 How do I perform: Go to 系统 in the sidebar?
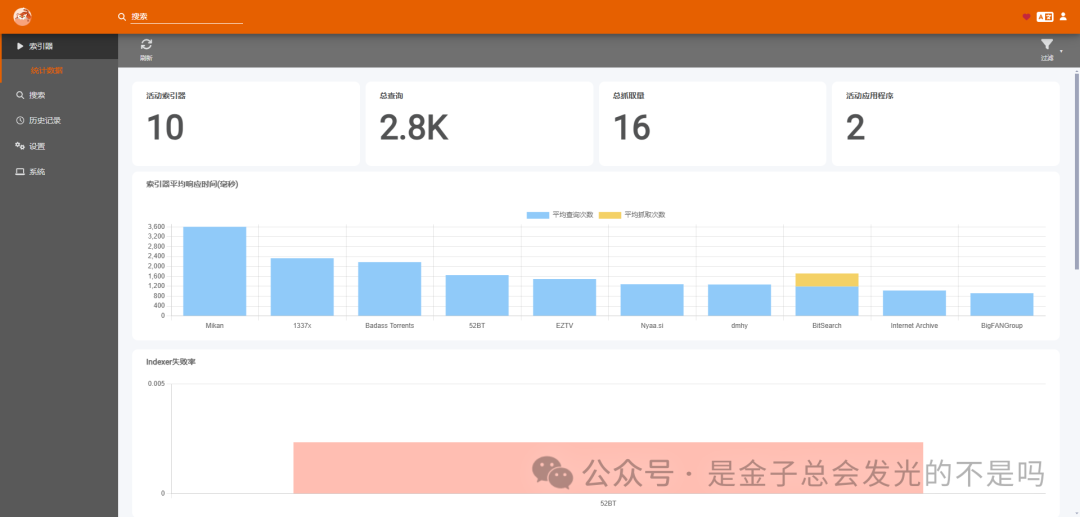[x=37, y=172]
